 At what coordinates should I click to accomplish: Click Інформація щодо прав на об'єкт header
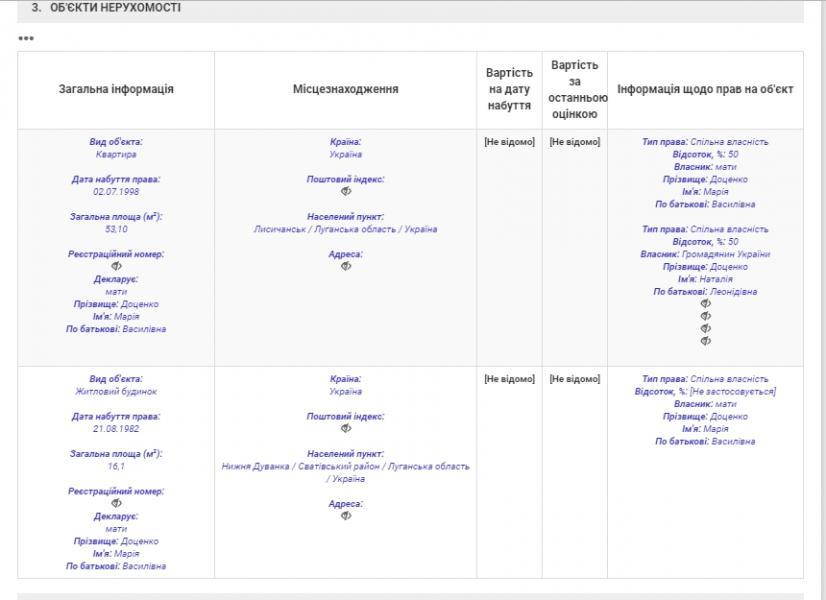point(705,89)
